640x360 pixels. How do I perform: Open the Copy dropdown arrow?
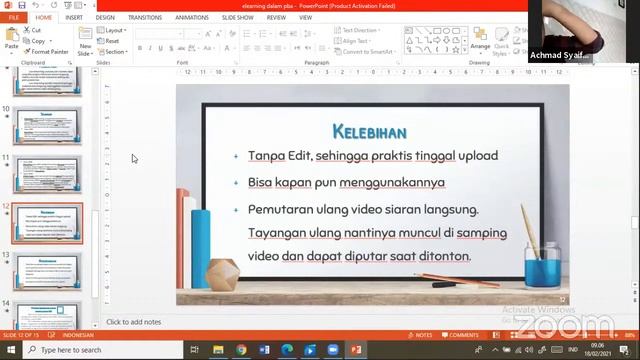pos(51,41)
